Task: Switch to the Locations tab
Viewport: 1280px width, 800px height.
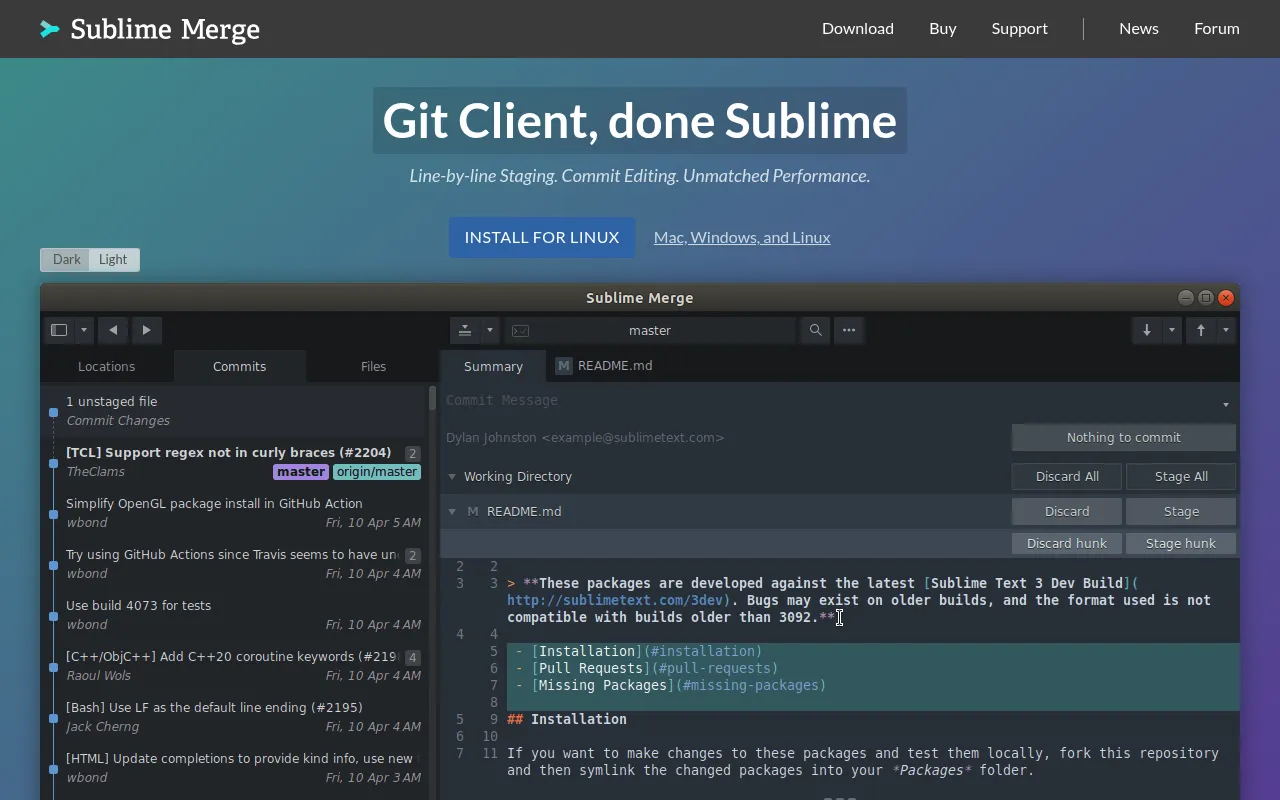Action: pos(106,366)
